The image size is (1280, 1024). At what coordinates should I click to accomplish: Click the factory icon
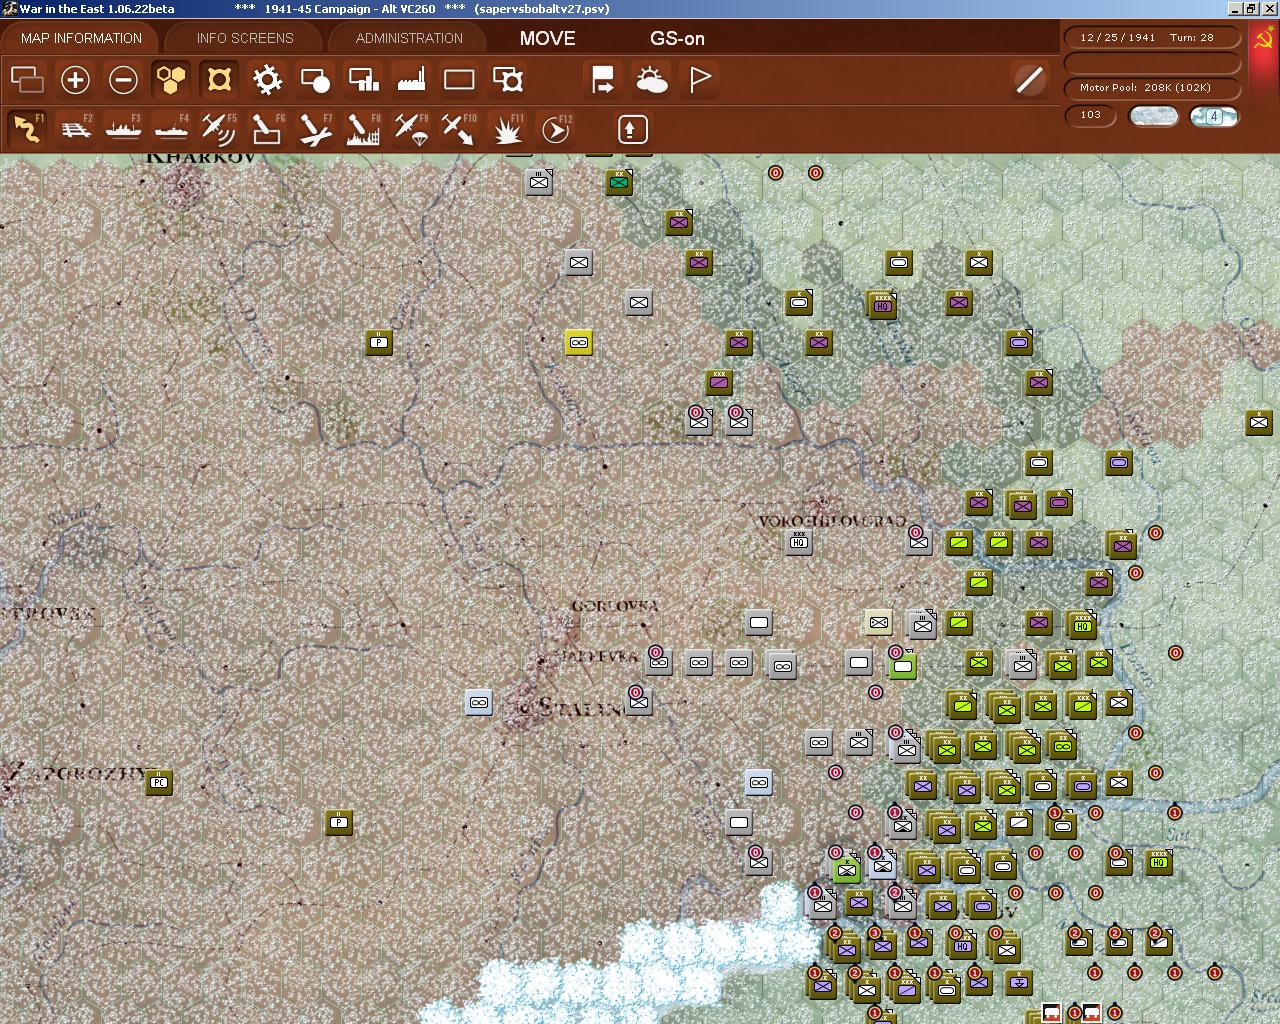point(411,79)
